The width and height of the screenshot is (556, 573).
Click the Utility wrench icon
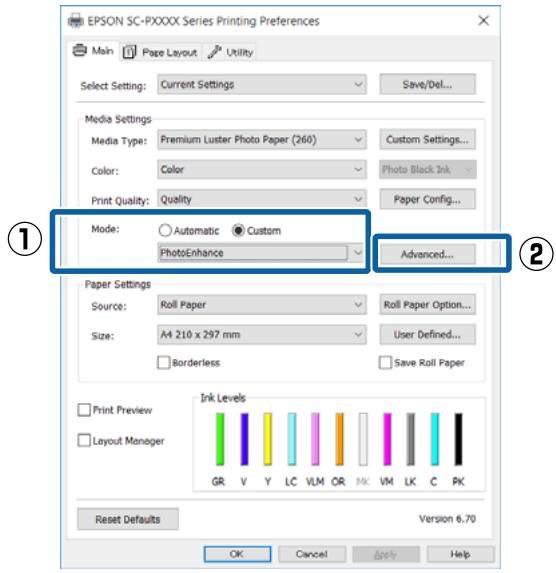tap(215, 52)
